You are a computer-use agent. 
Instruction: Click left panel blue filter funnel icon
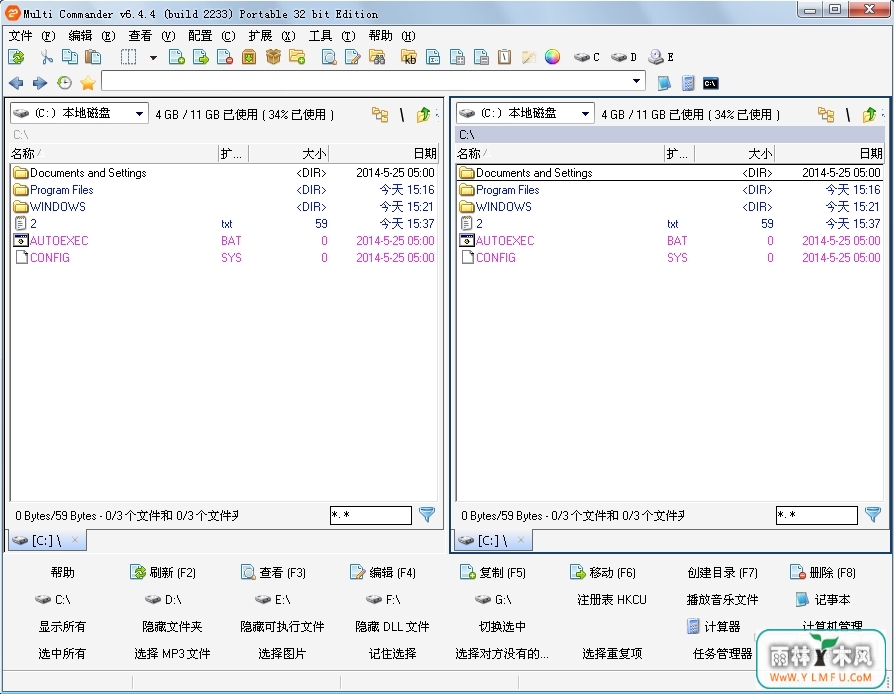tap(427, 515)
